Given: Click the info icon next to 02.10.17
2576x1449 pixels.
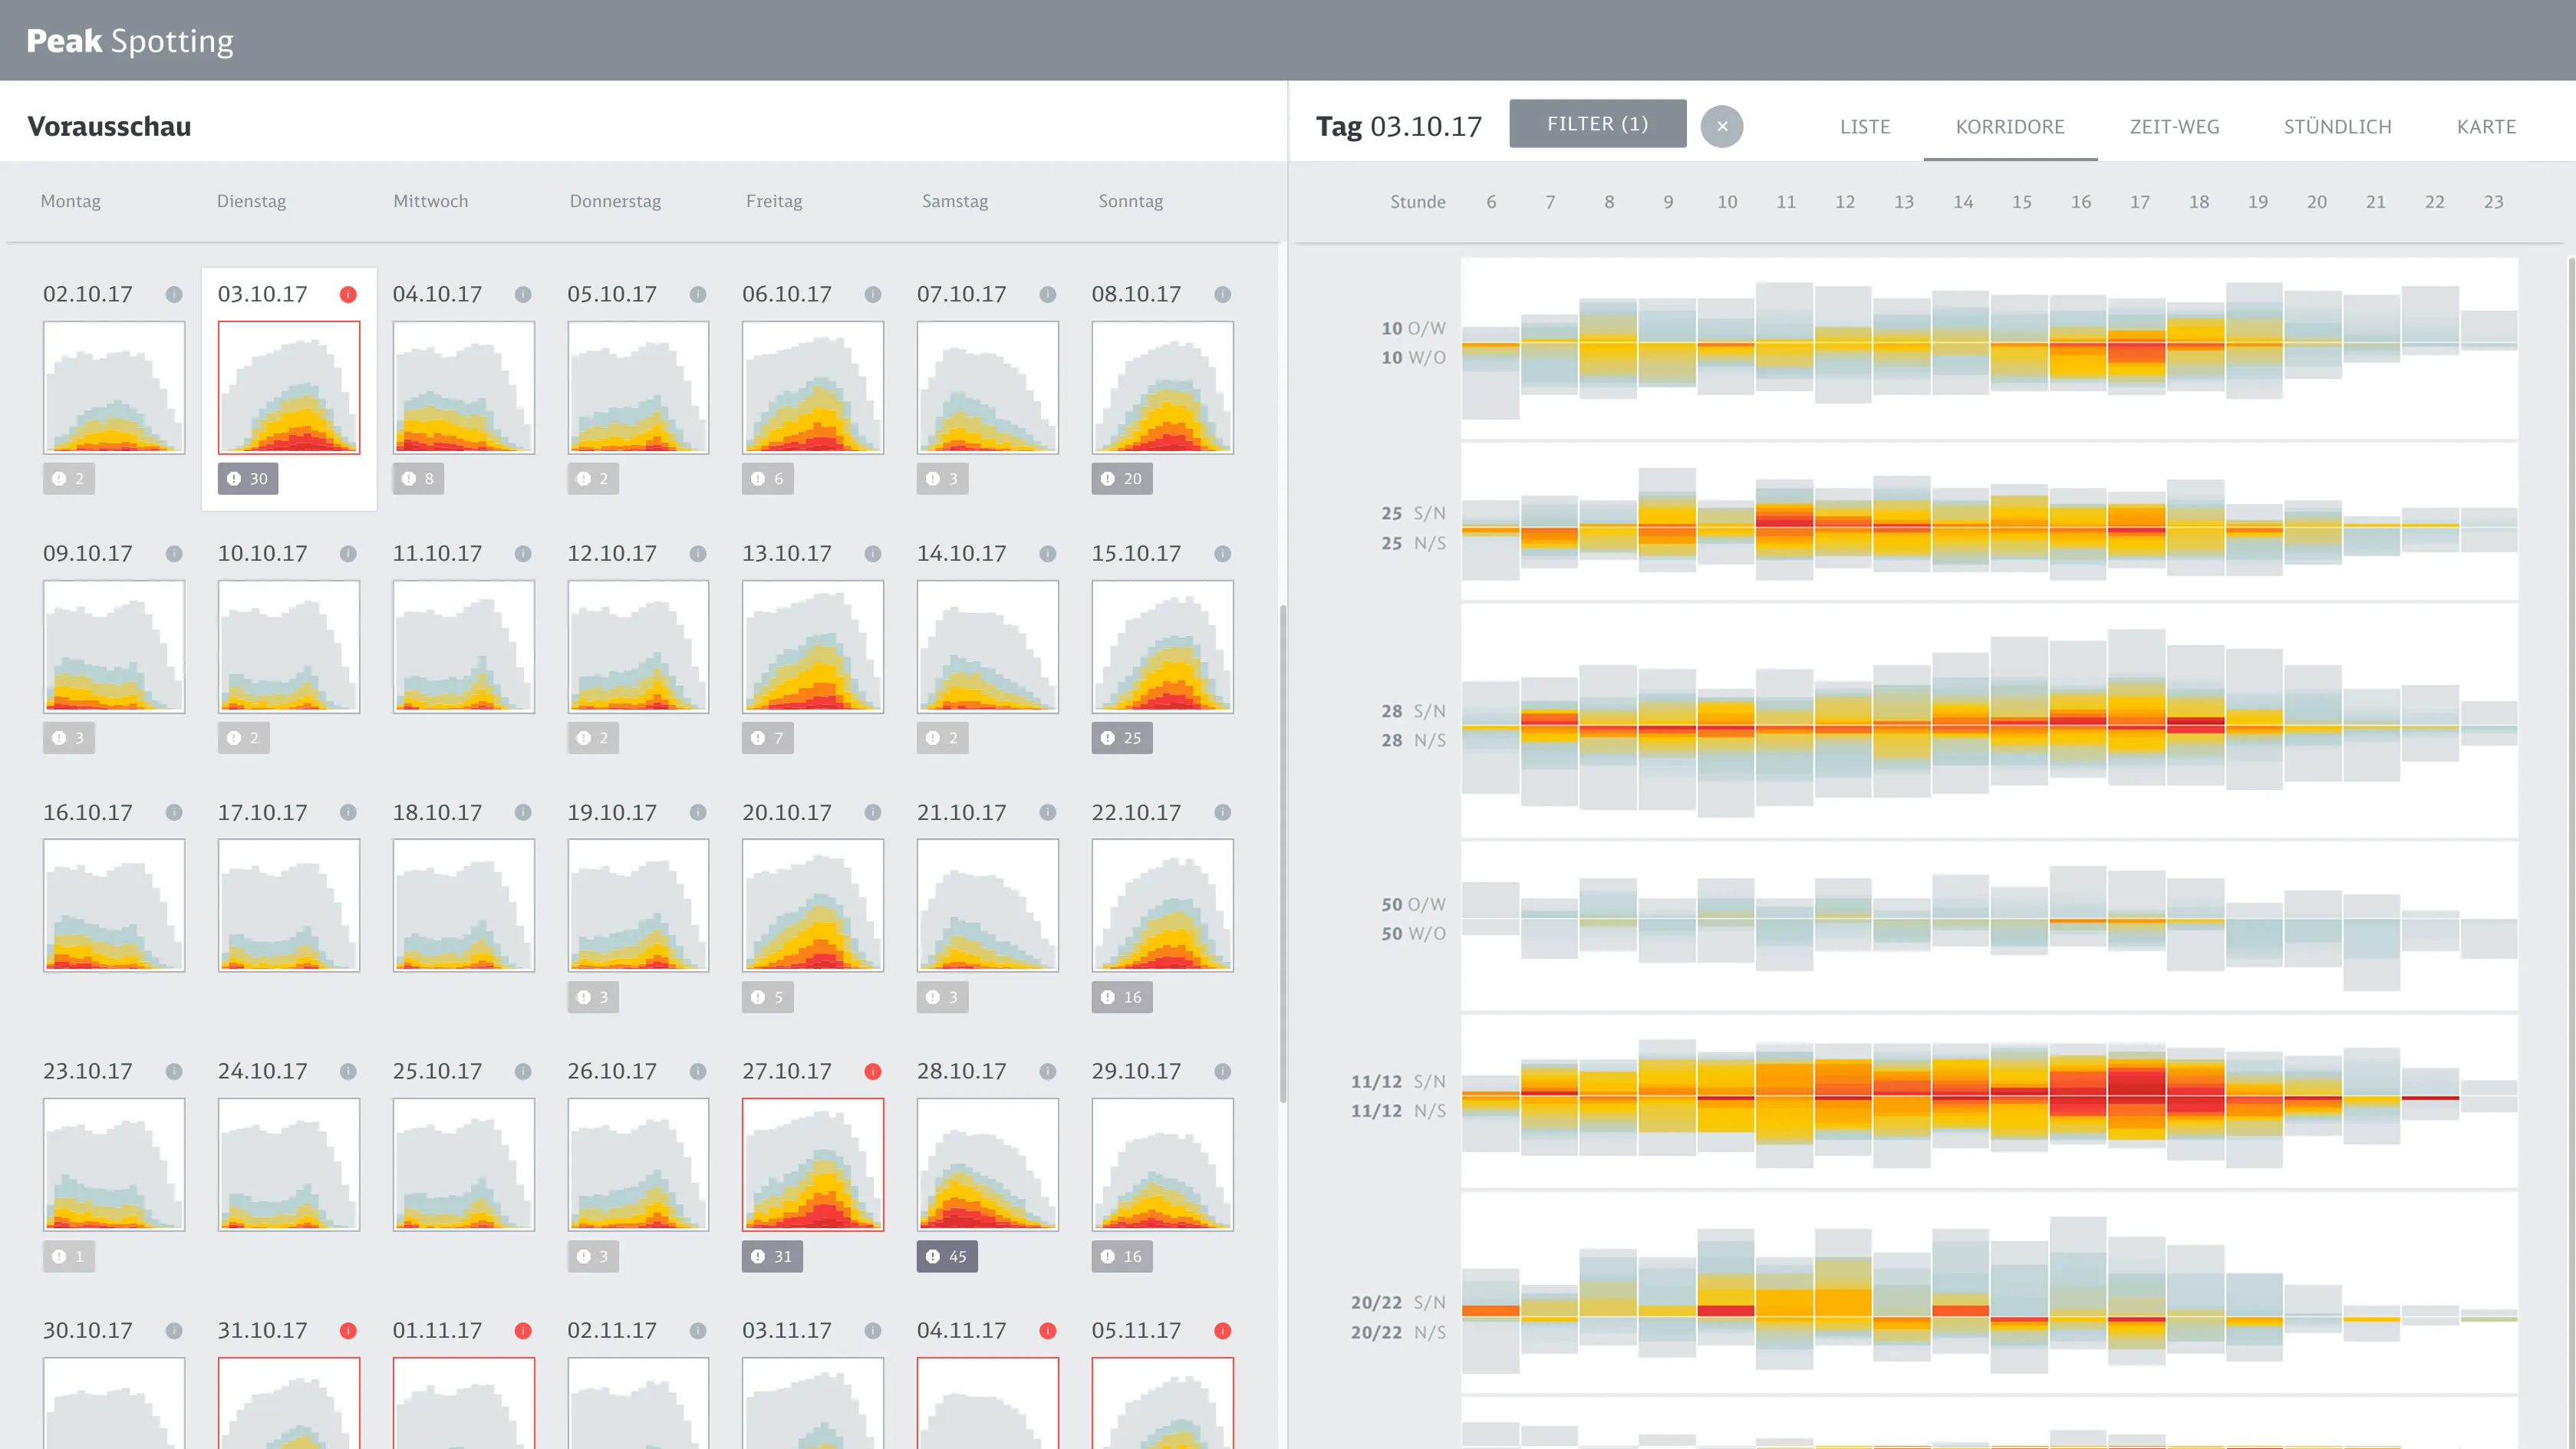Looking at the screenshot, I should [x=174, y=294].
